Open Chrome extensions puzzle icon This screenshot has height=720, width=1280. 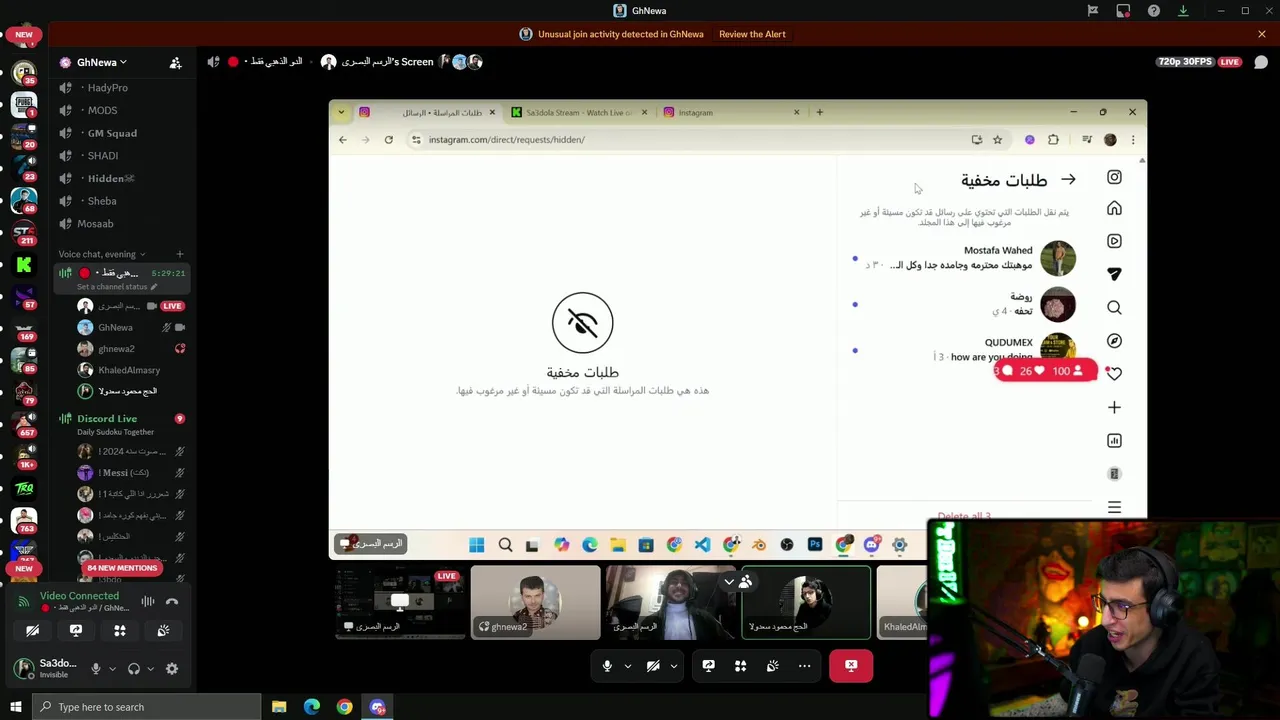click(x=1053, y=140)
